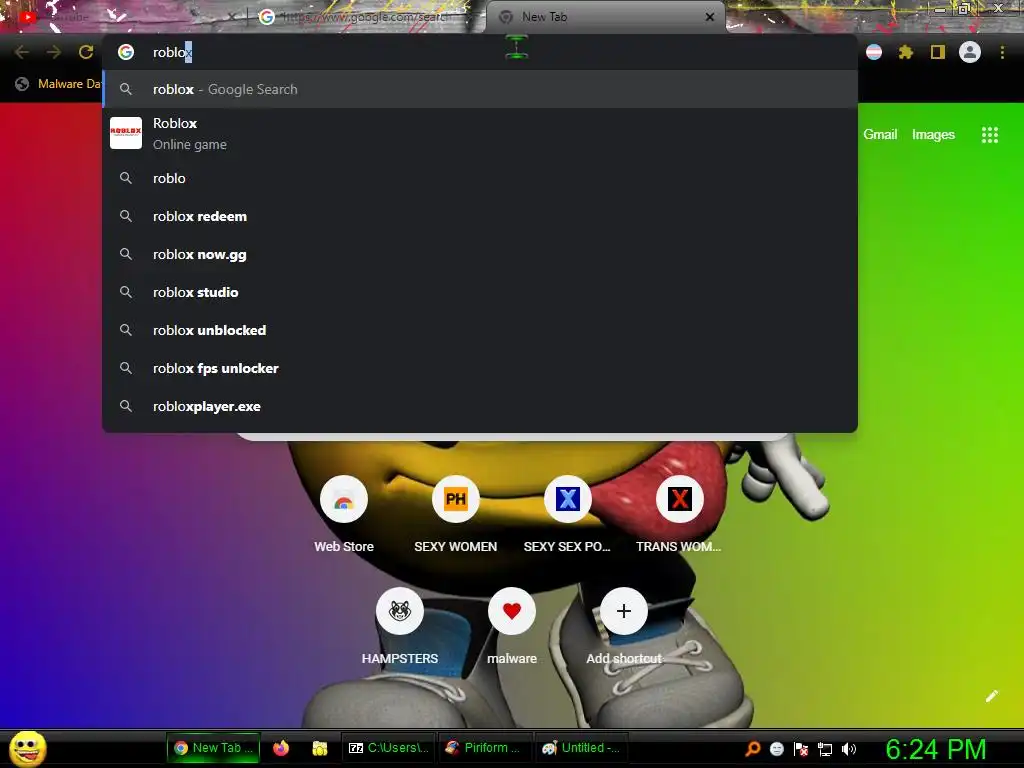
Task: Click the flag with red X tray icon
Action: [x=801, y=749]
